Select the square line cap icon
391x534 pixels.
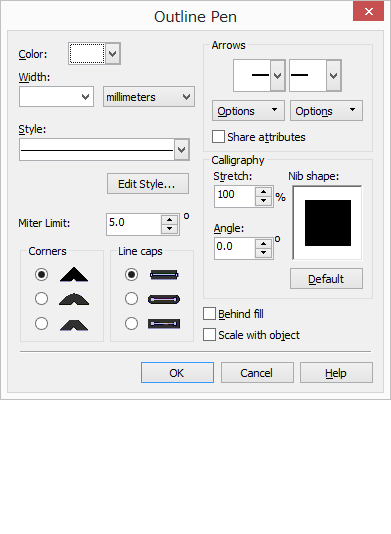pyautogui.click(x=164, y=274)
